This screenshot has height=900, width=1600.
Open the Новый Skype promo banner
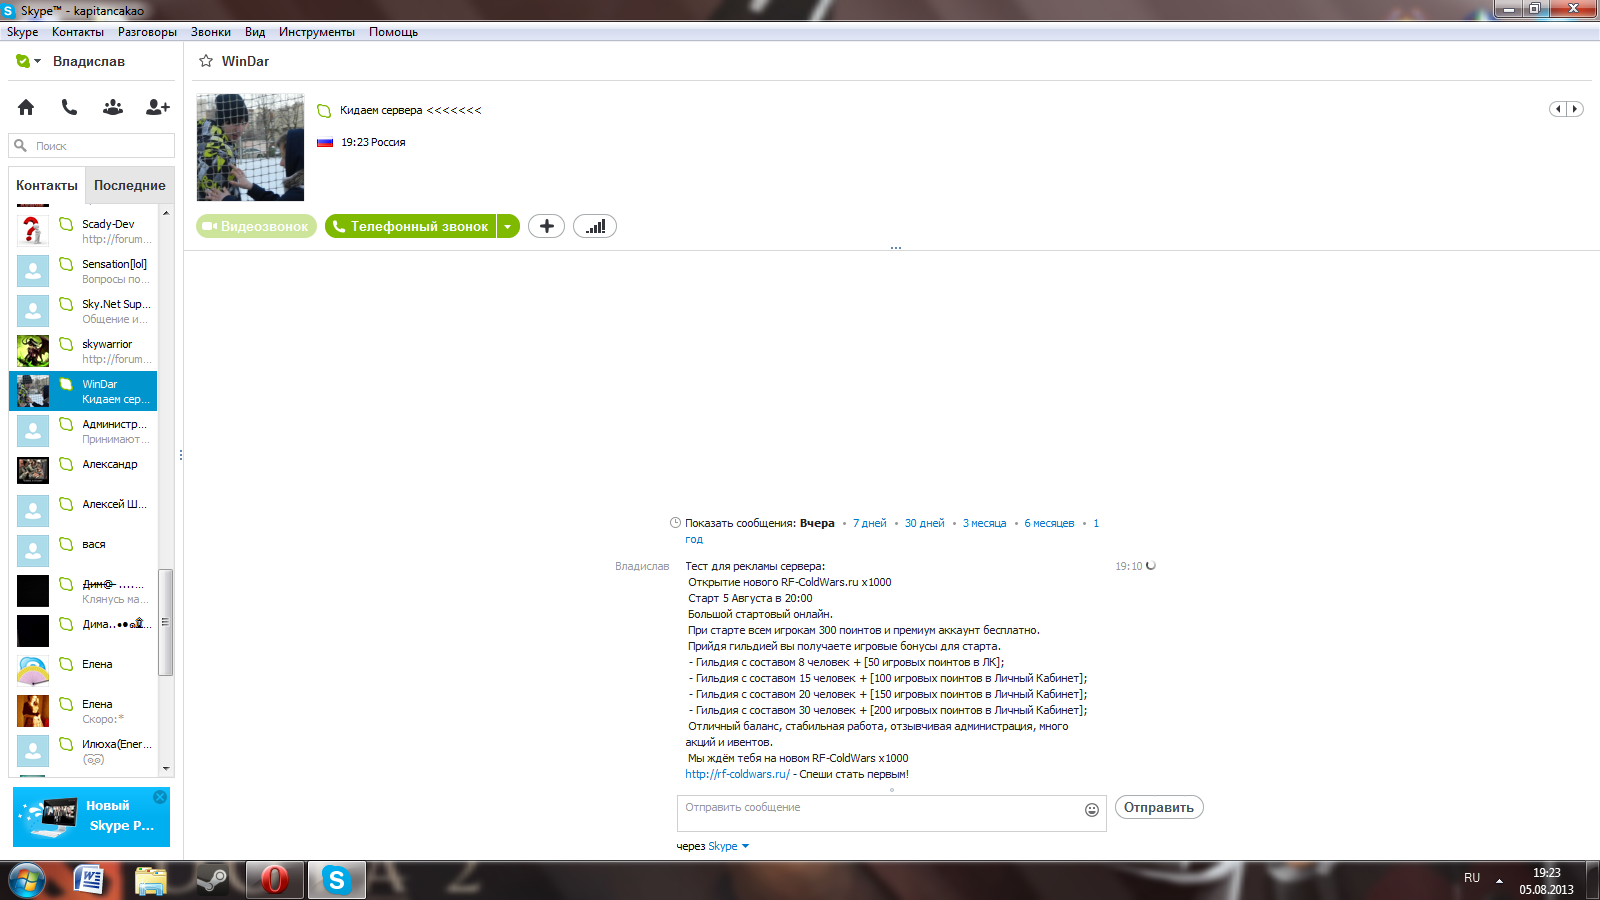tap(91, 817)
